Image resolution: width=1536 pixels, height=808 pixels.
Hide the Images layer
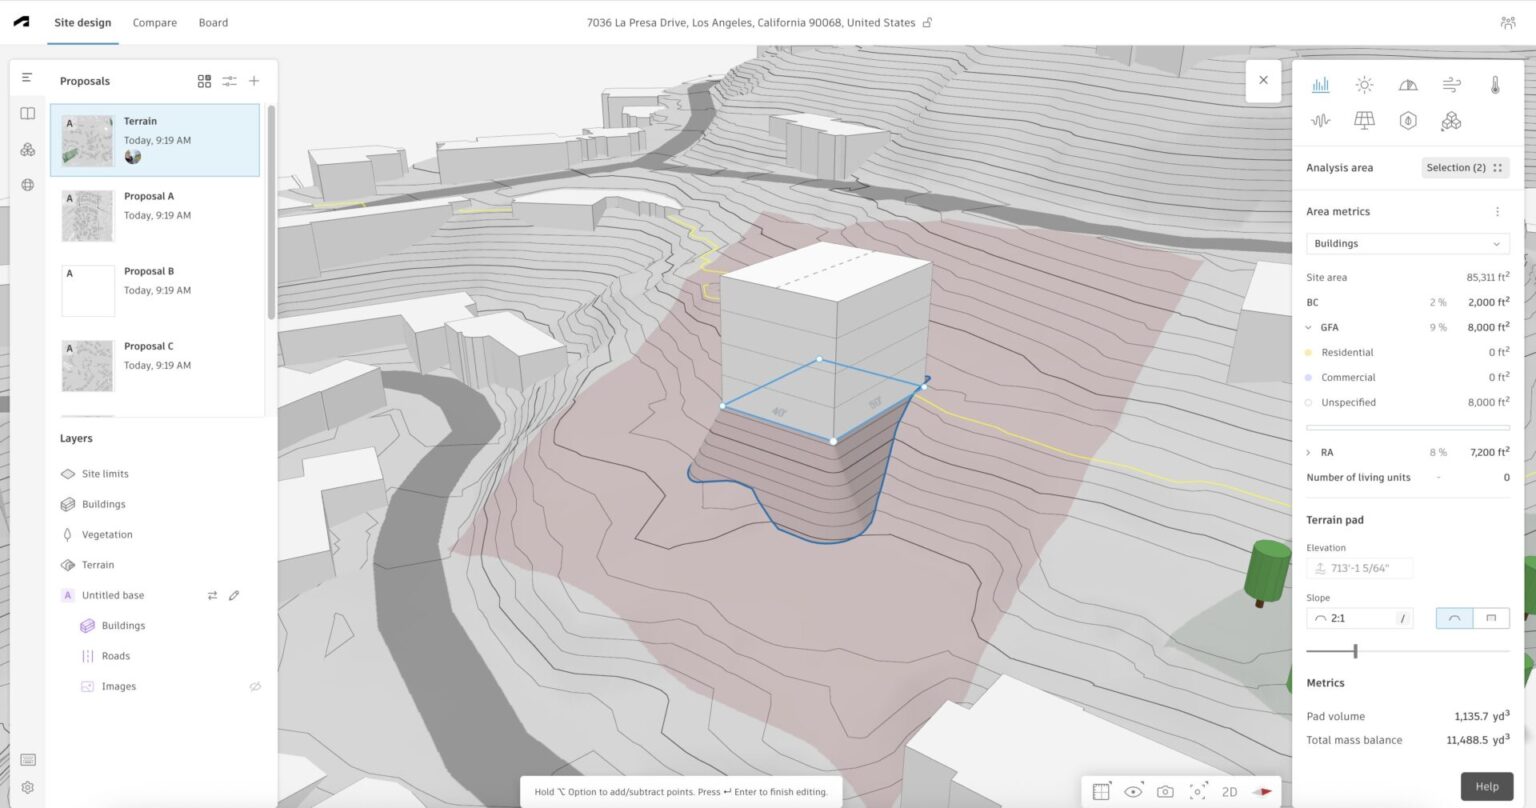pos(255,686)
